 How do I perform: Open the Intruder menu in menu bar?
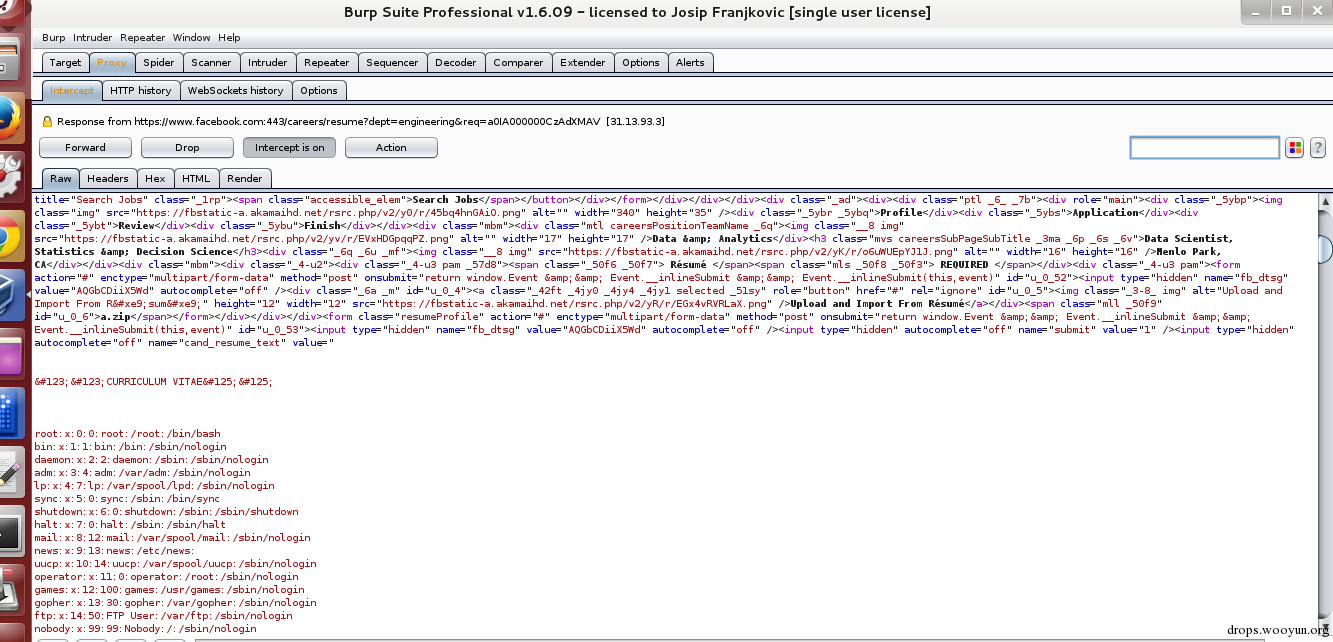tap(93, 37)
